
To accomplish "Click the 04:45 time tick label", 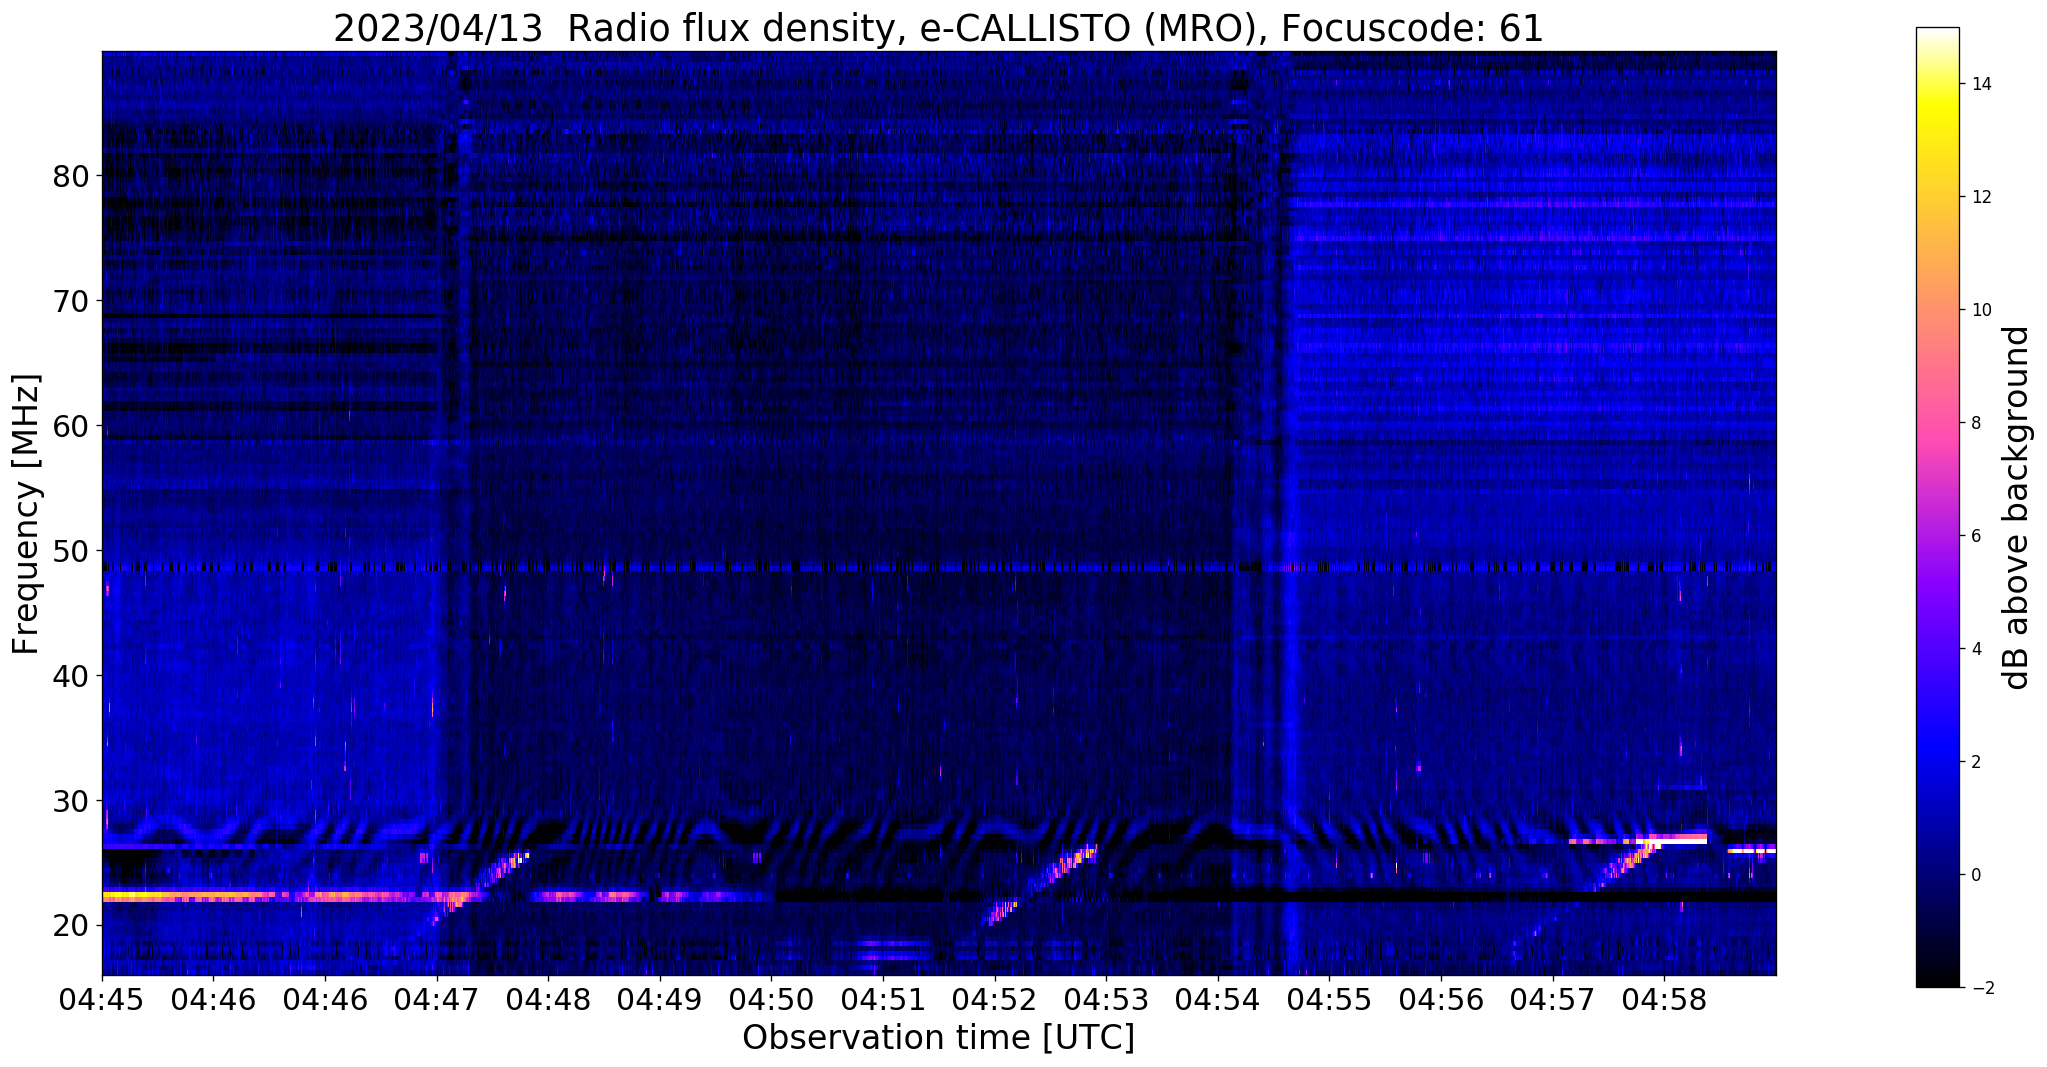I will pos(102,1000).
